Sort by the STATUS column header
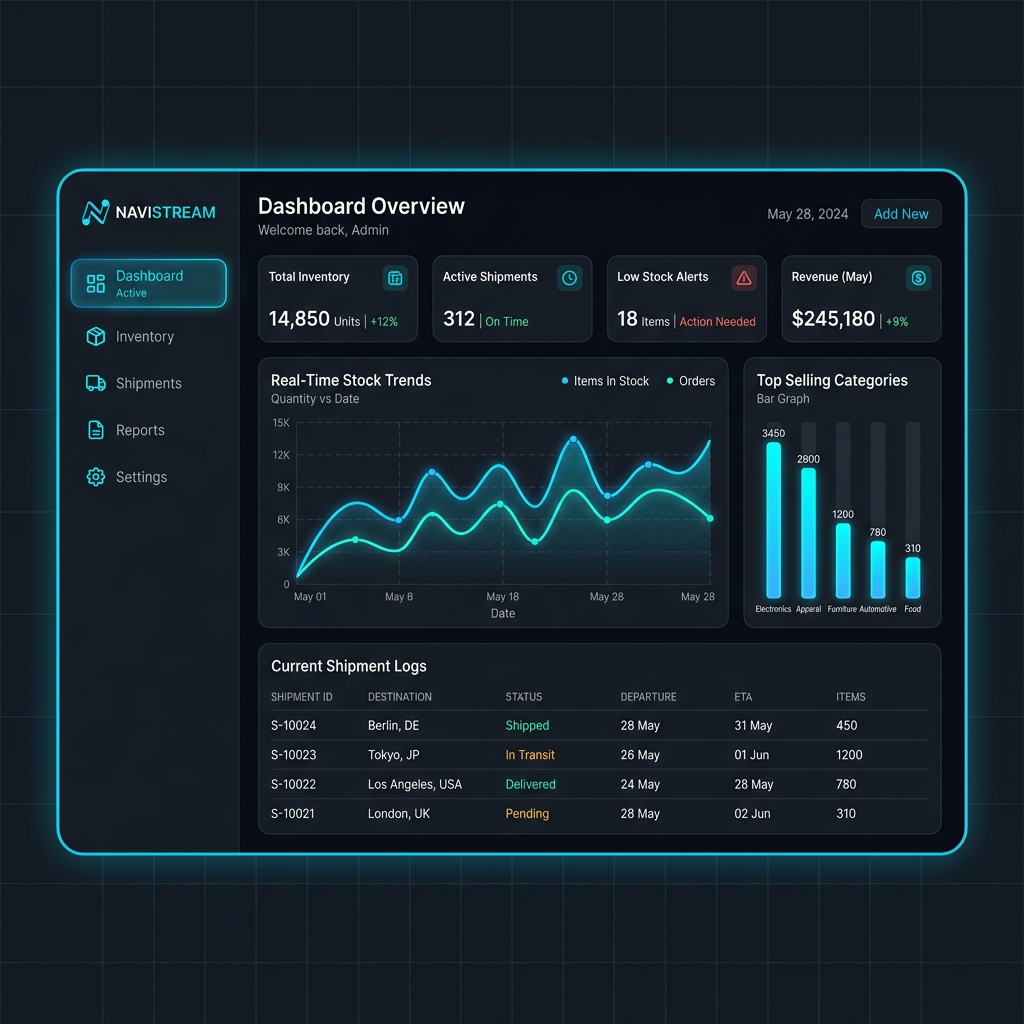The height and width of the screenshot is (1024, 1024). pyautogui.click(x=524, y=697)
